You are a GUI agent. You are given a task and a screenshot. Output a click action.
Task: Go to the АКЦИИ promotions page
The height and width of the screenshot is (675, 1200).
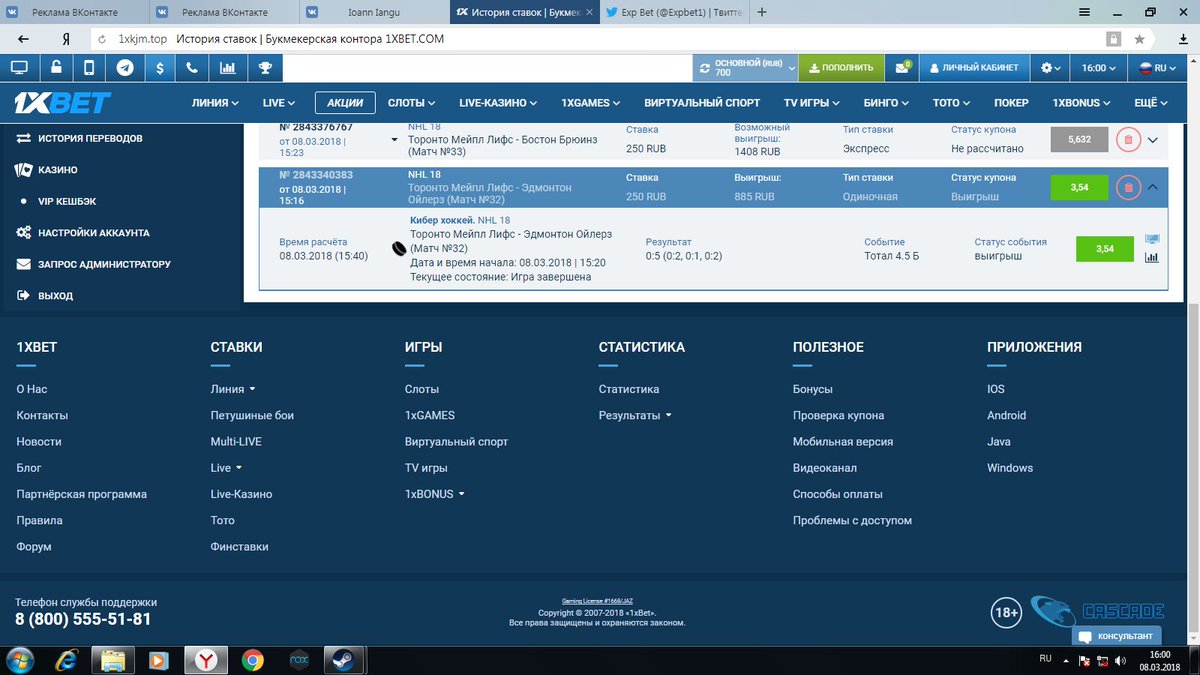[345, 102]
